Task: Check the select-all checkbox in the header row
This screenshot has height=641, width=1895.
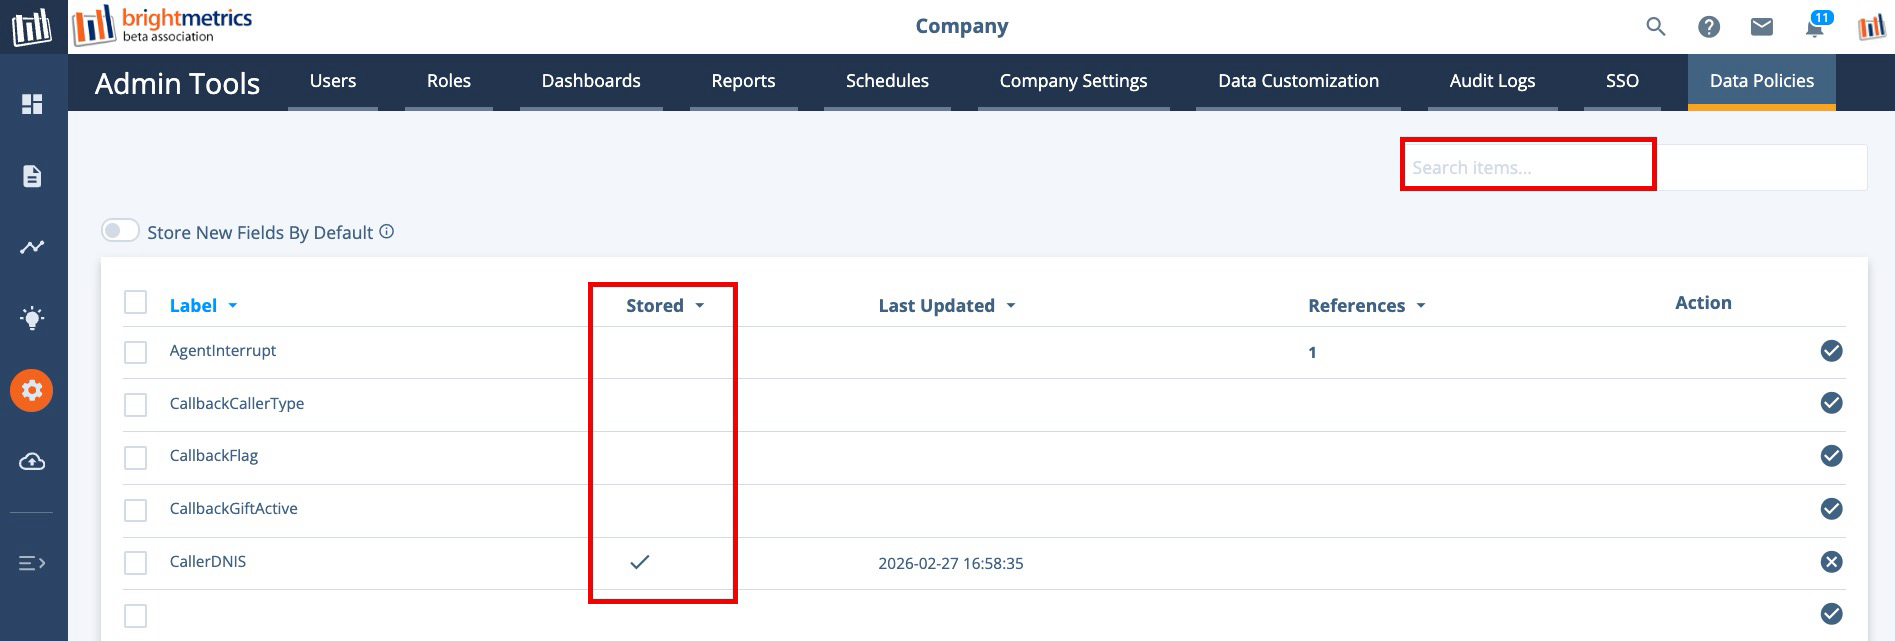Action: [136, 302]
